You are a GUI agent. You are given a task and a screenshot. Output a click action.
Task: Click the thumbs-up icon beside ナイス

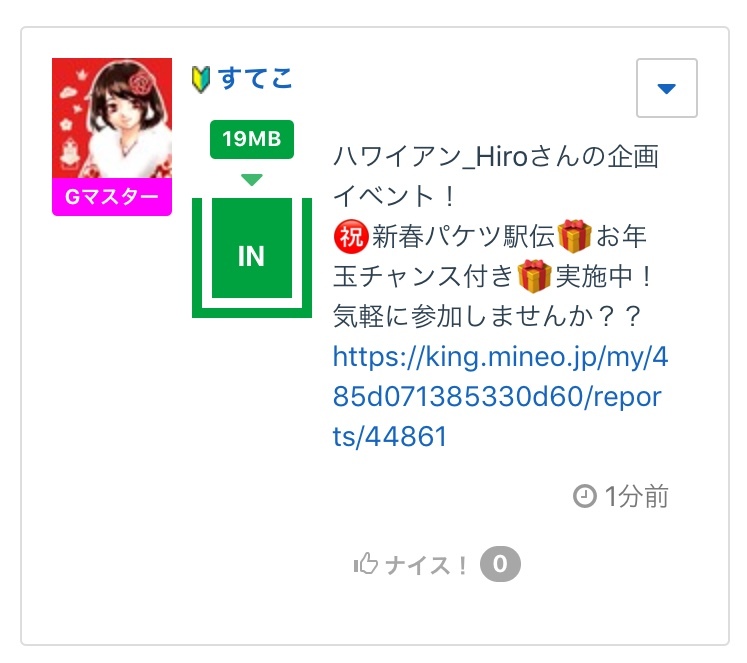coord(365,563)
